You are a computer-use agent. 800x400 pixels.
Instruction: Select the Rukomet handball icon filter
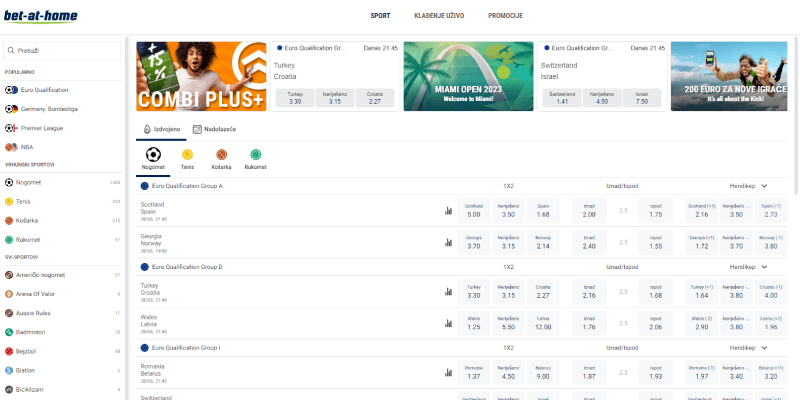pyautogui.click(x=256, y=159)
